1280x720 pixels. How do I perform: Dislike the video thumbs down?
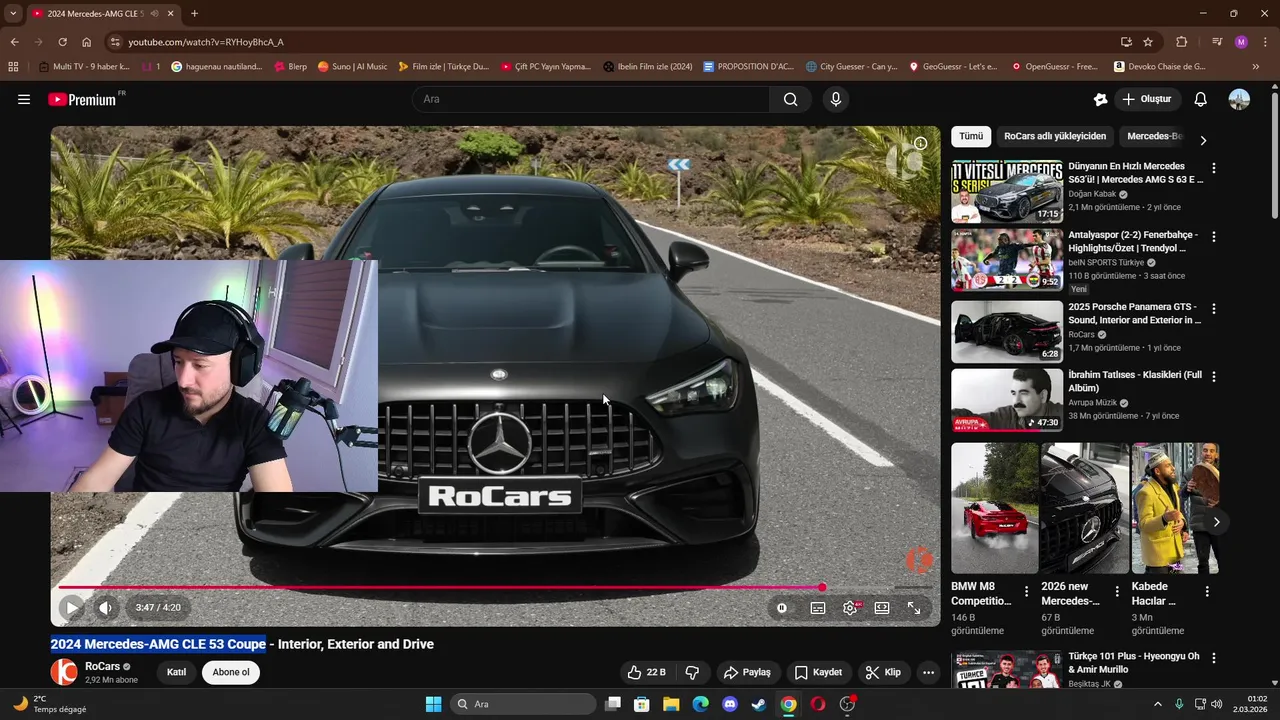click(x=692, y=672)
